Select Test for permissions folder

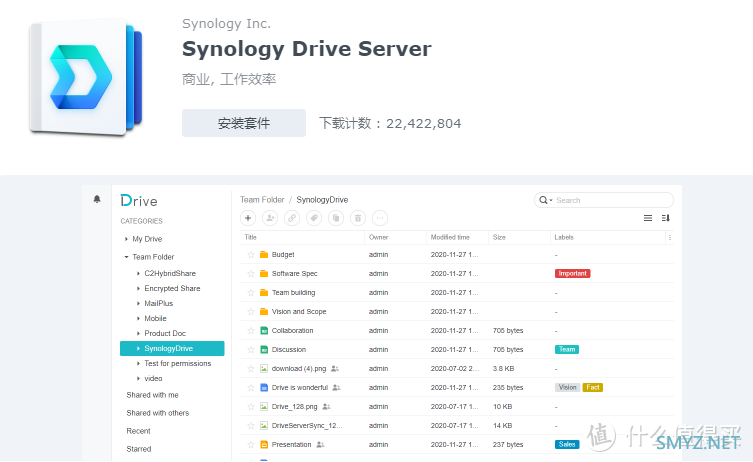178,364
